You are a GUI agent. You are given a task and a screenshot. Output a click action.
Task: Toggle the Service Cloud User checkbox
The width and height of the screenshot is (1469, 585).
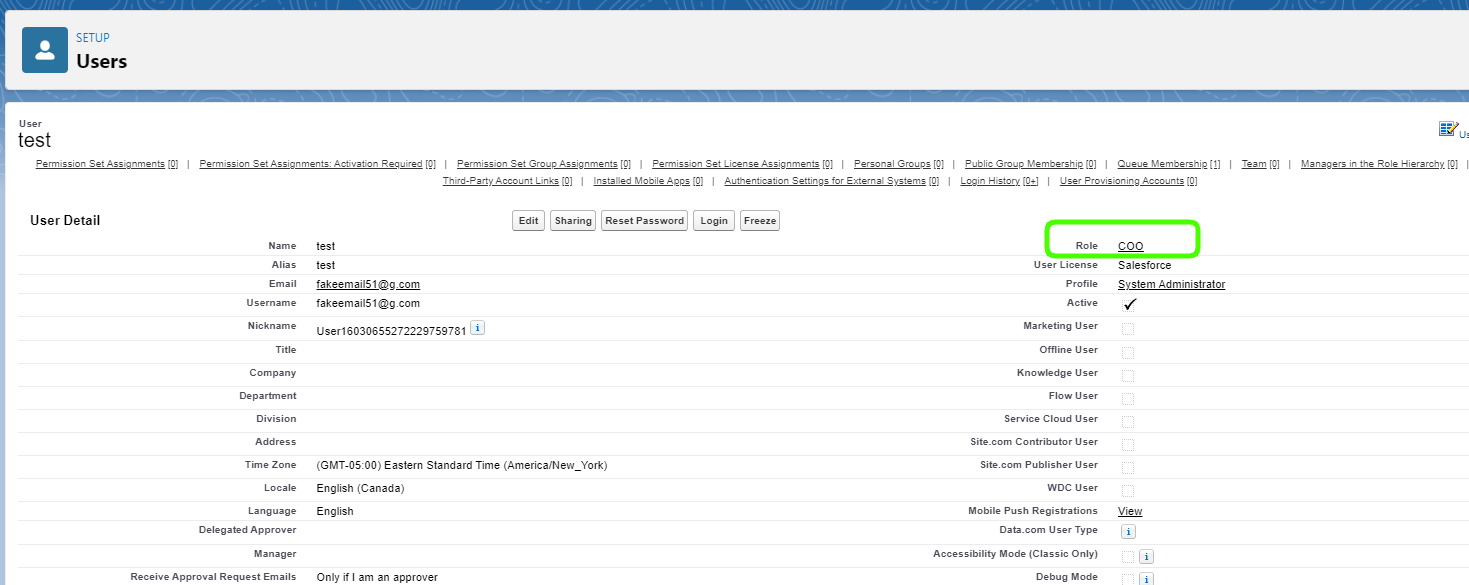(x=1128, y=421)
